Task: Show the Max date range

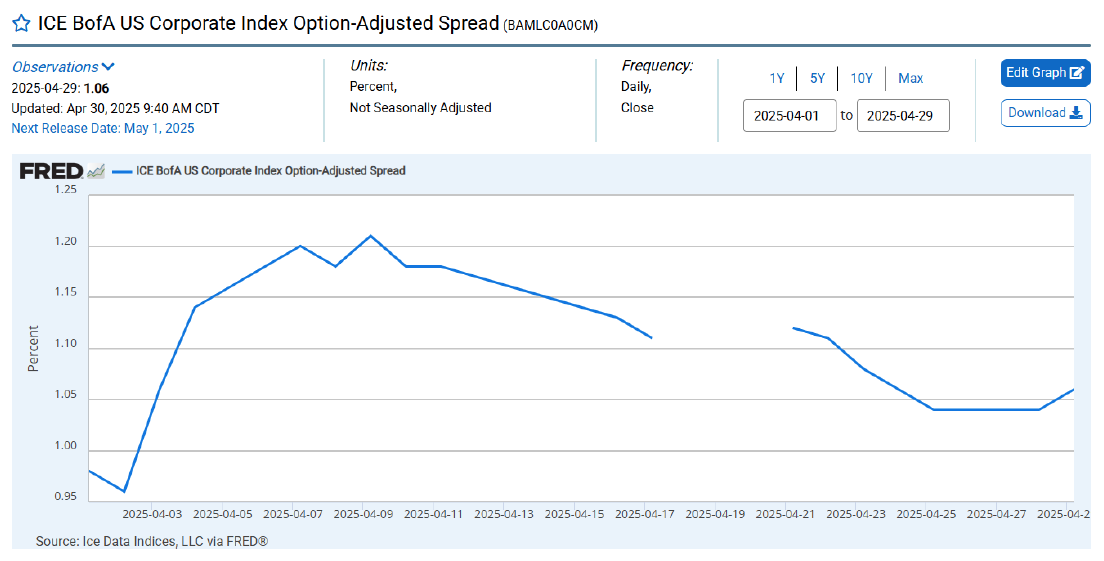Action: (x=910, y=78)
